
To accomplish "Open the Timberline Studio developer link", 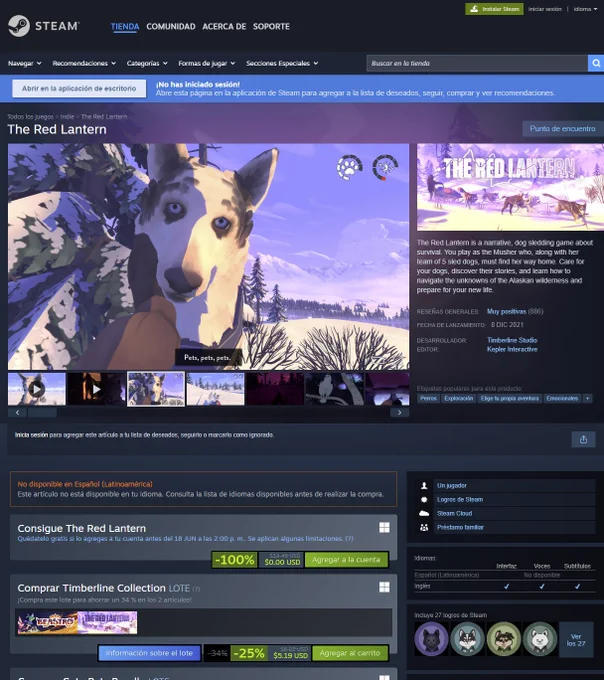I will click(512, 340).
